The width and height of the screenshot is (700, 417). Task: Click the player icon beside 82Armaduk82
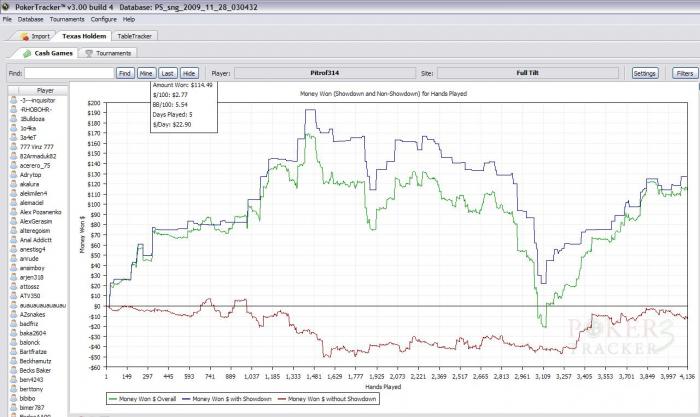[14, 156]
